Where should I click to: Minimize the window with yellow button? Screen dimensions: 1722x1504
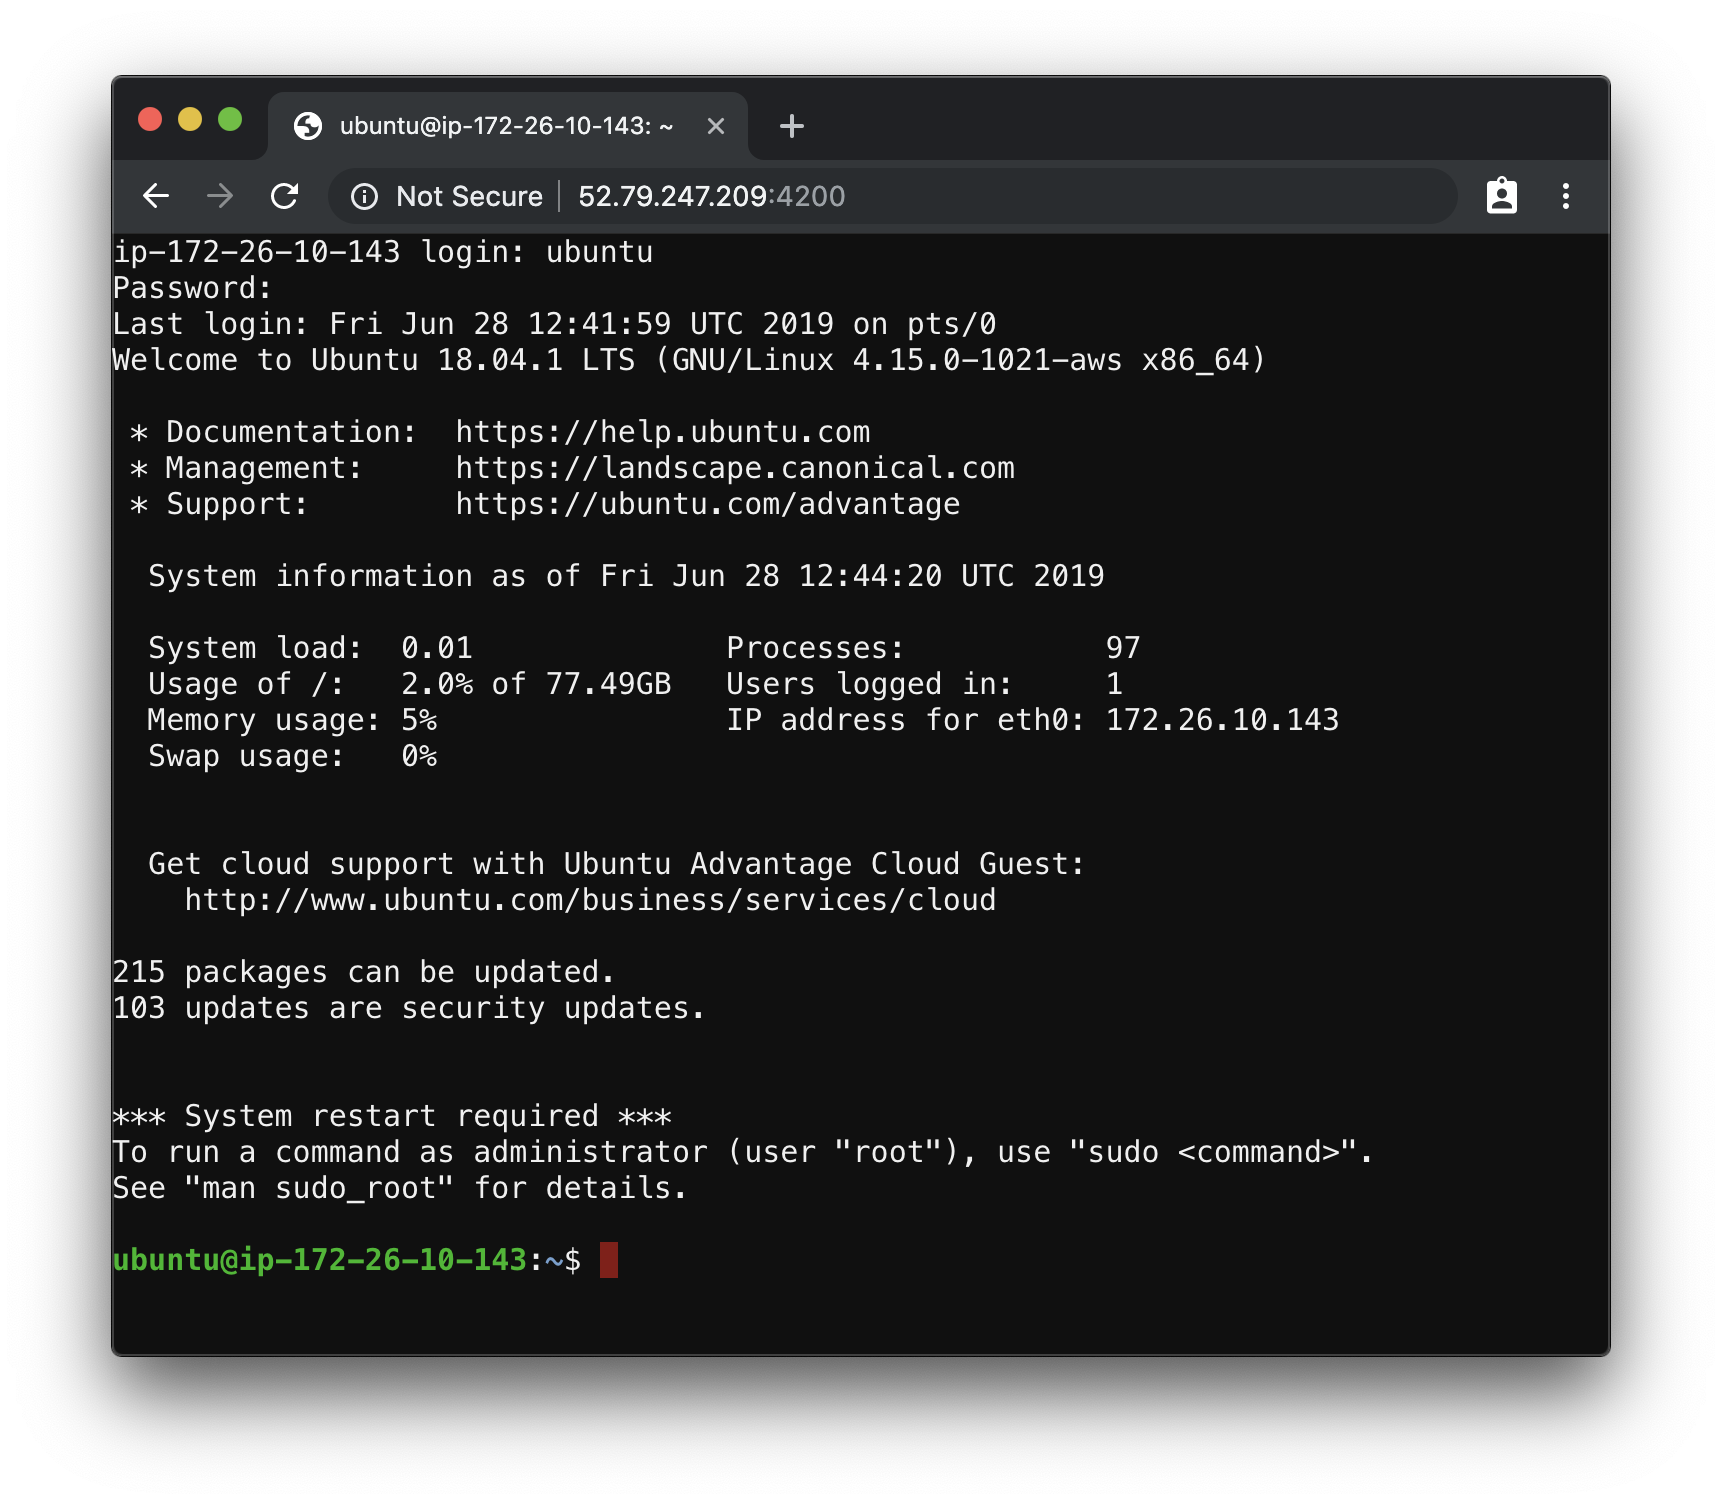click(190, 120)
